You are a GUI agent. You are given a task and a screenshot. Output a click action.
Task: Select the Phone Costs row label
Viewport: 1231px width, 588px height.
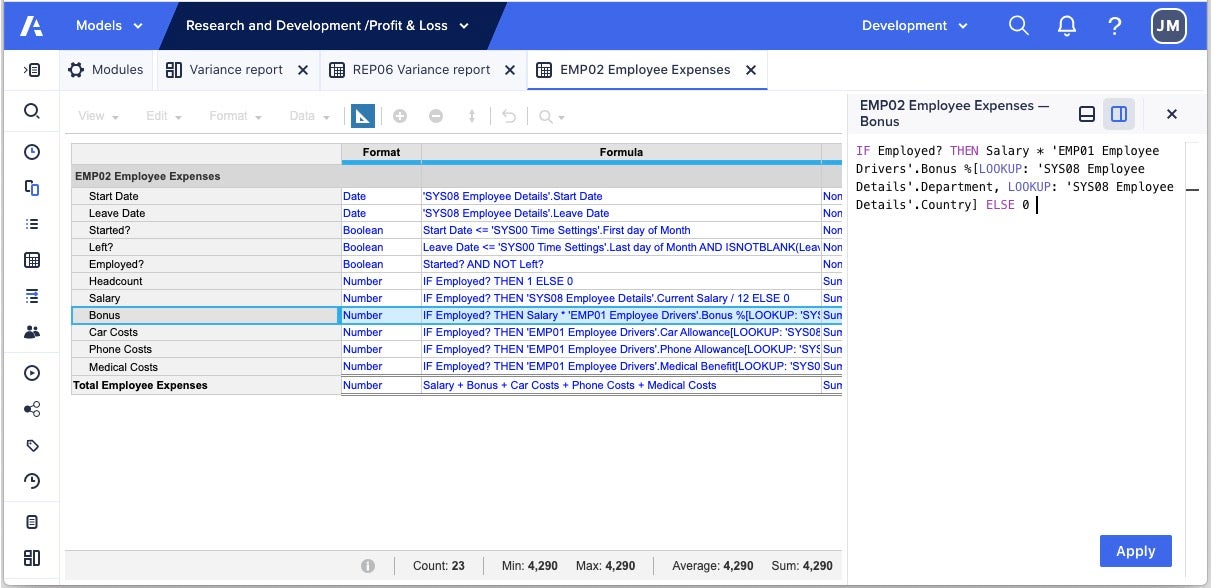(206, 350)
